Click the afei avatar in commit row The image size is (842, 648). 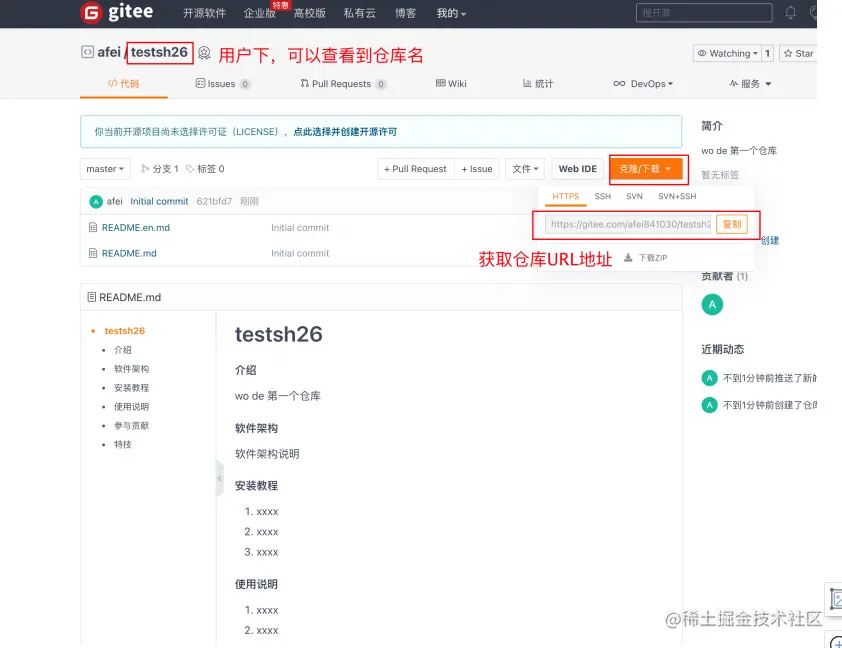(96, 202)
